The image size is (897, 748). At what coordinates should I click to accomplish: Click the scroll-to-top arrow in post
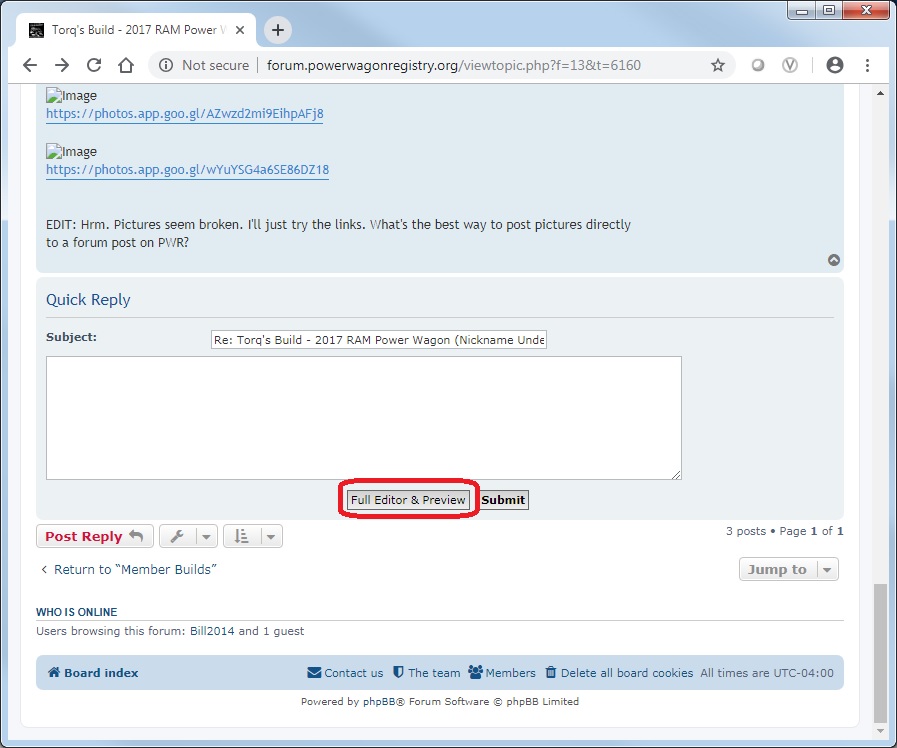[x=834, y=260]
